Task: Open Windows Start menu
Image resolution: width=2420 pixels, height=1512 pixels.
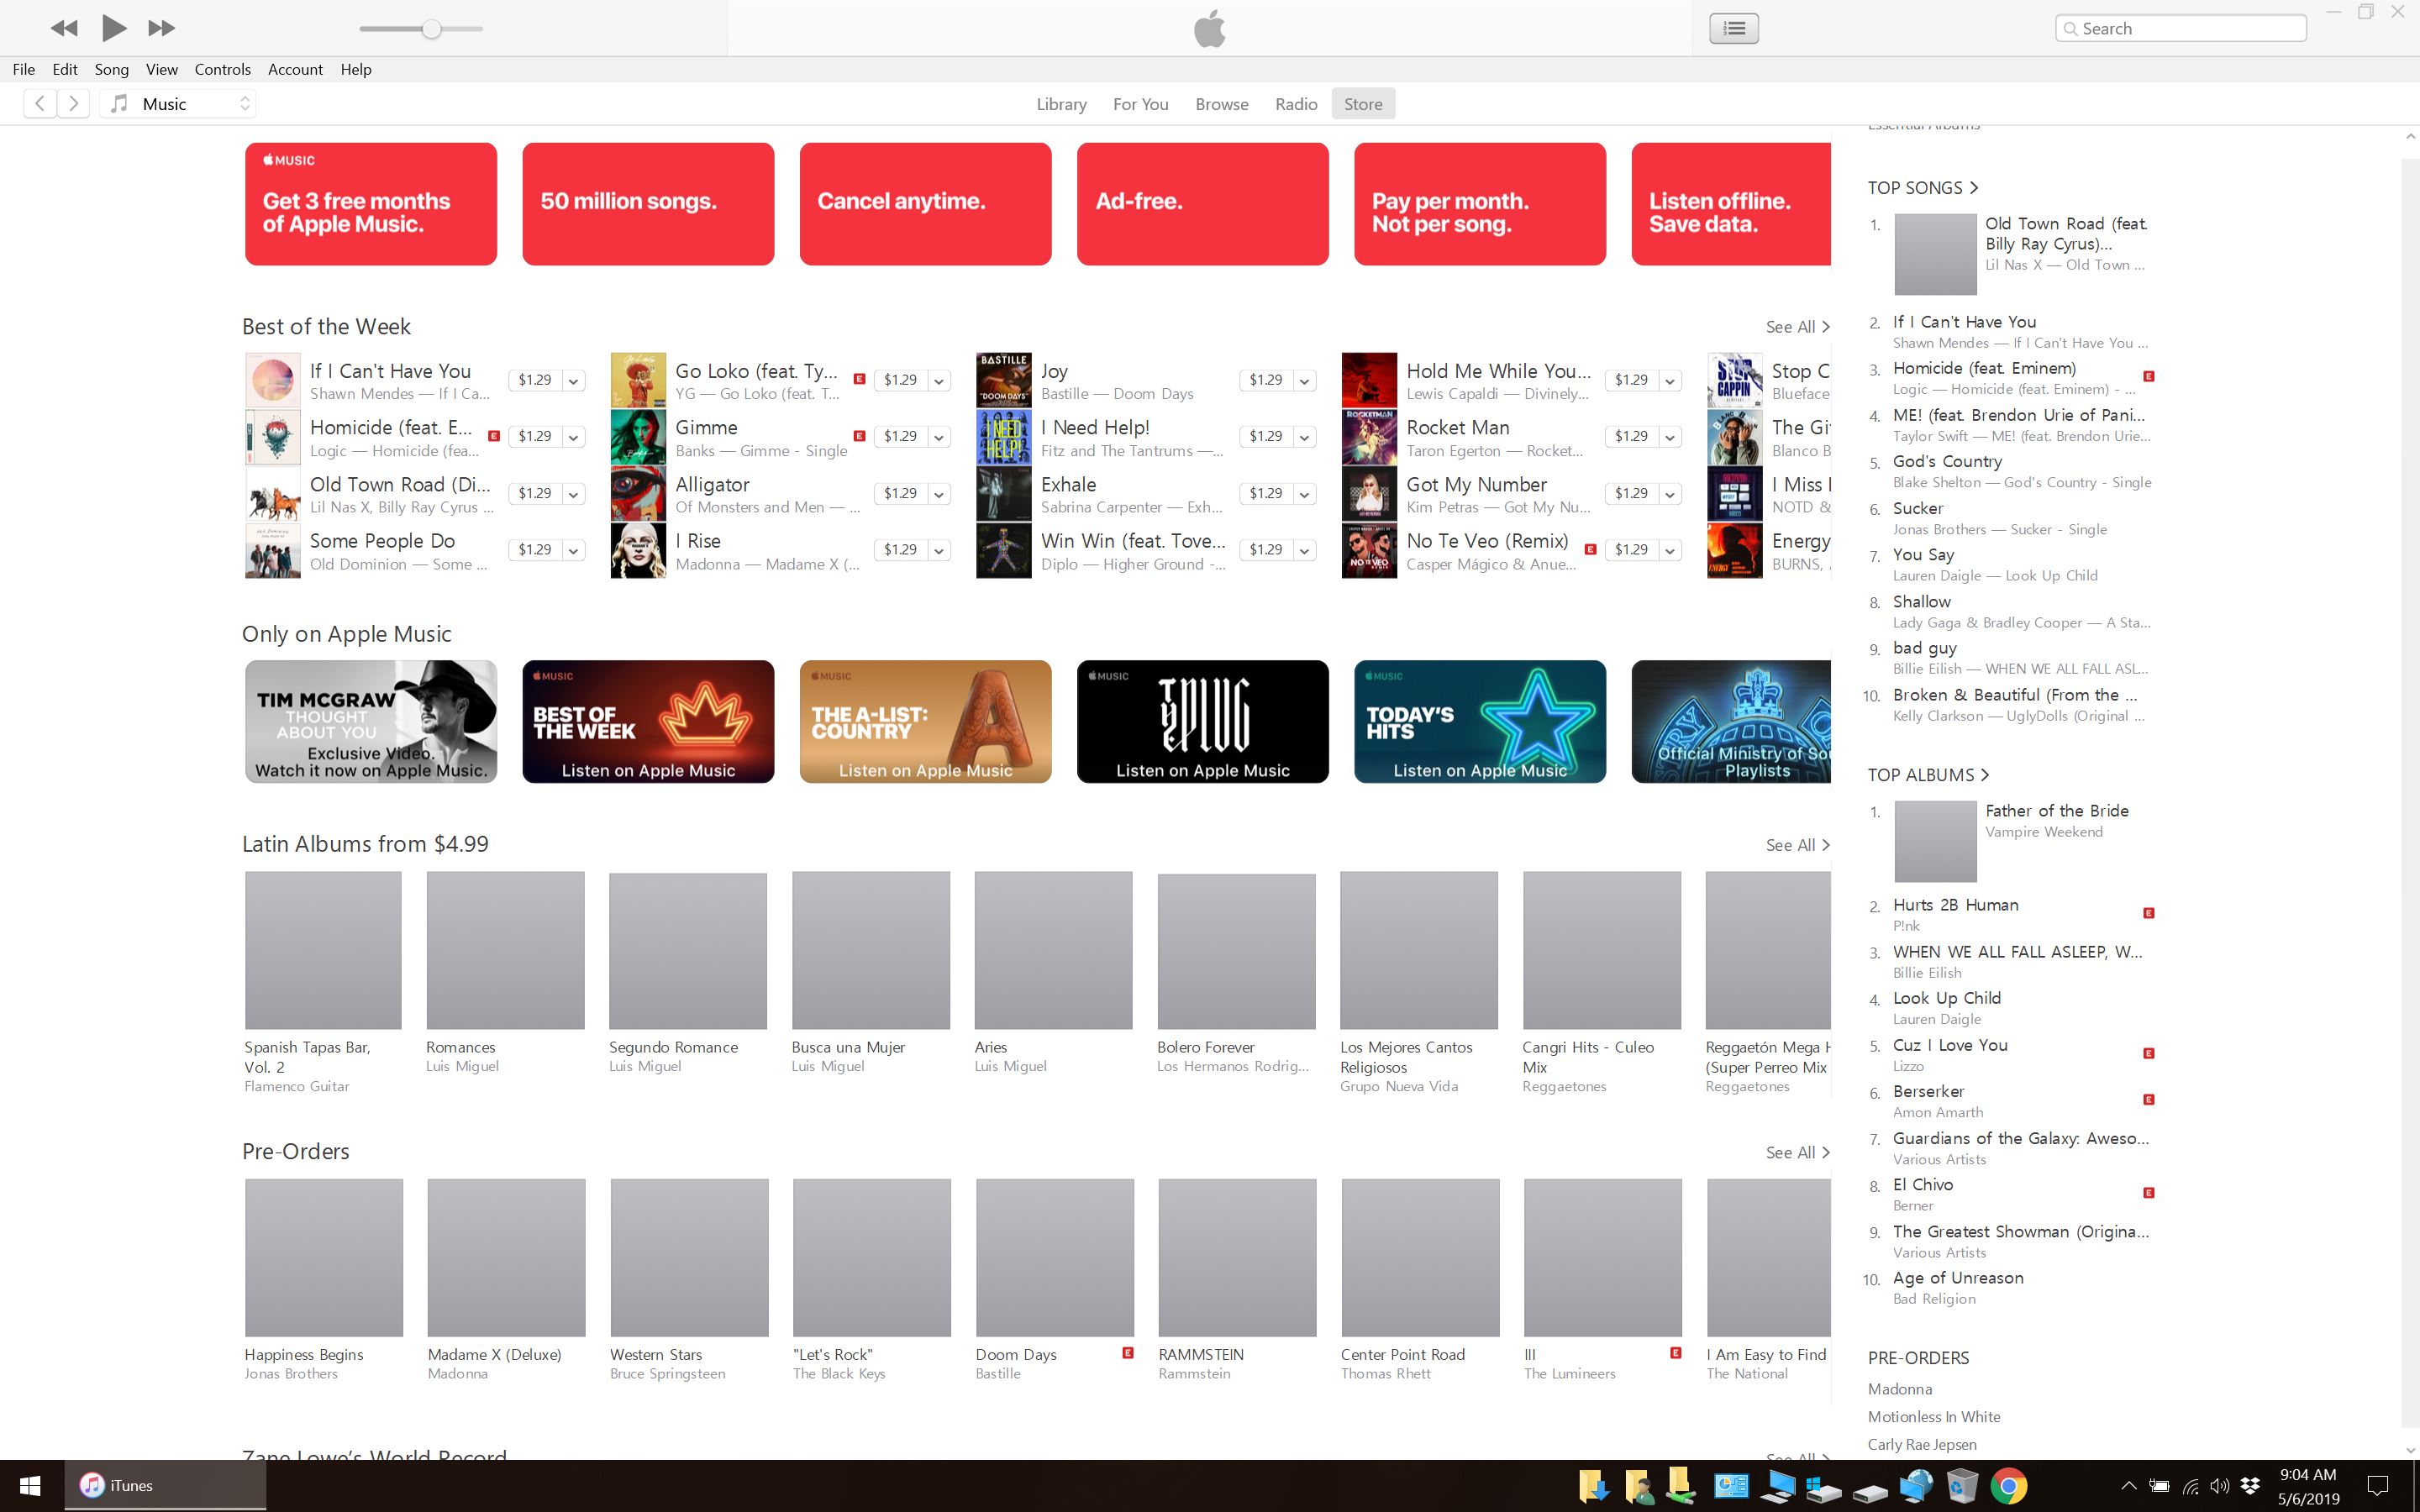Action: 30,1486
